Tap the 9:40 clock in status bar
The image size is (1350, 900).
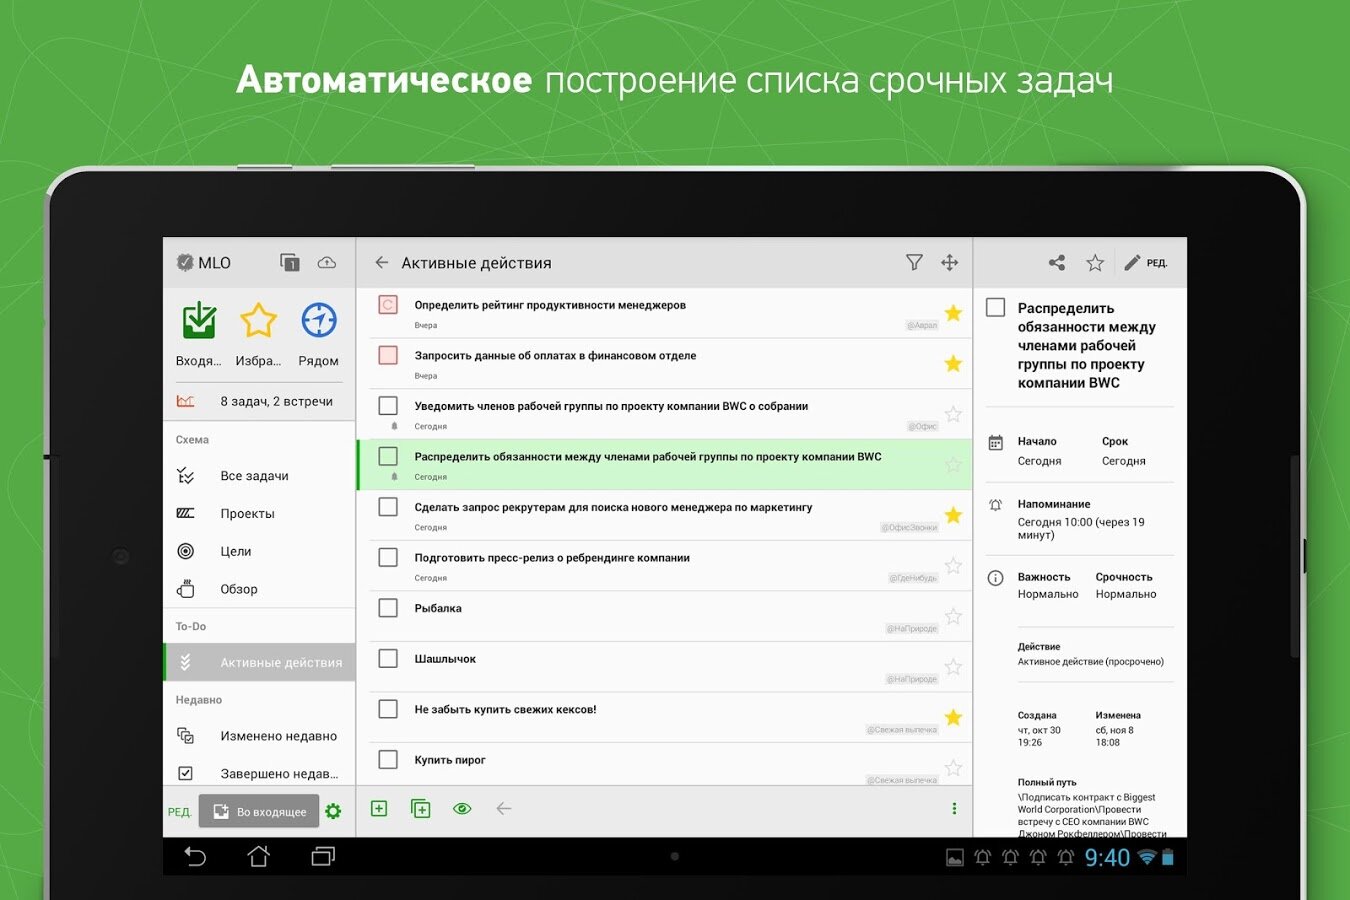tap(1107, 857)
